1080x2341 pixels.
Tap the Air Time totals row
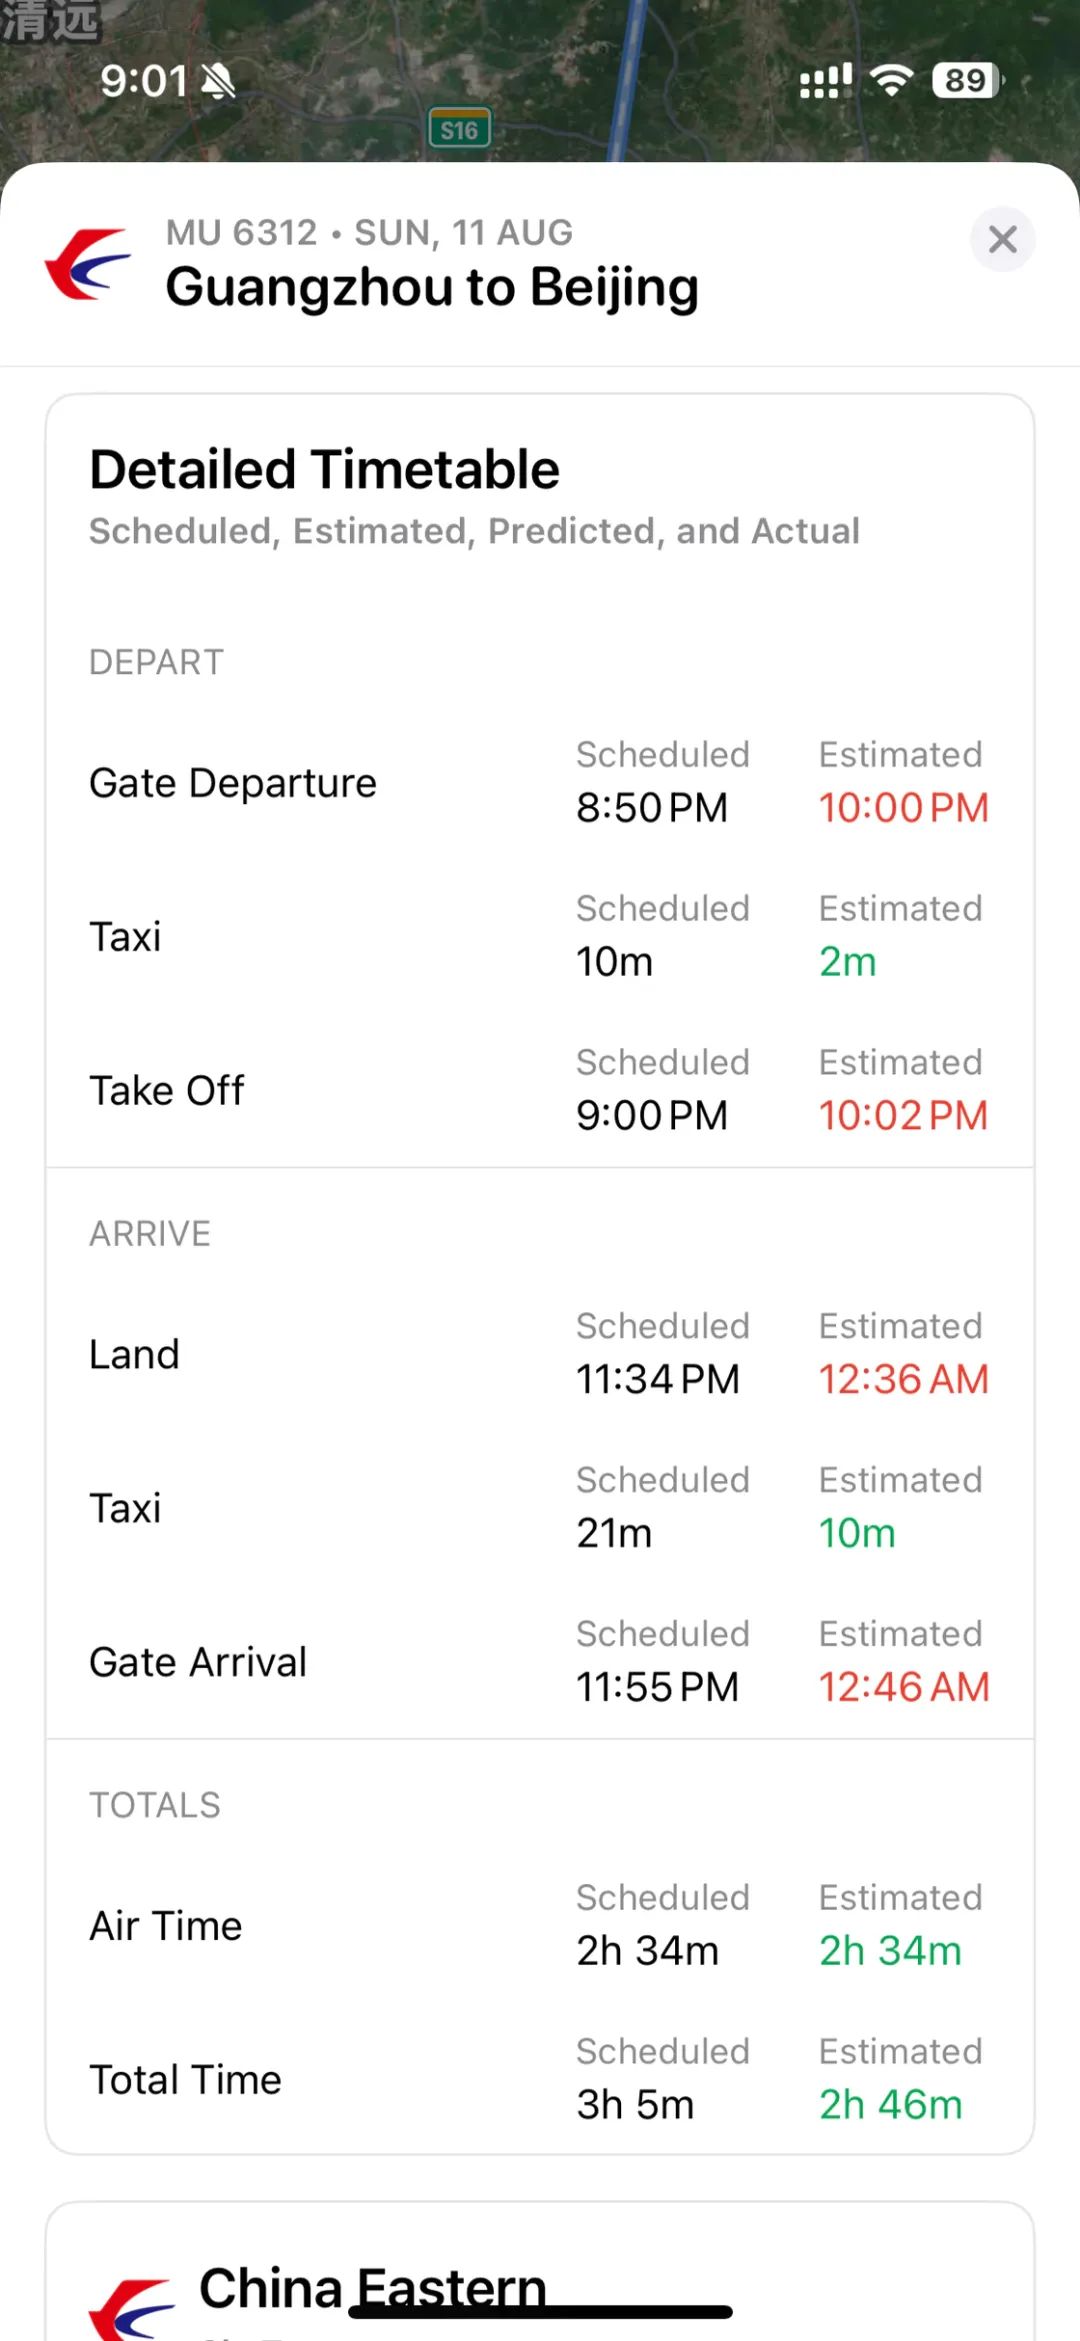[540, 1926]
